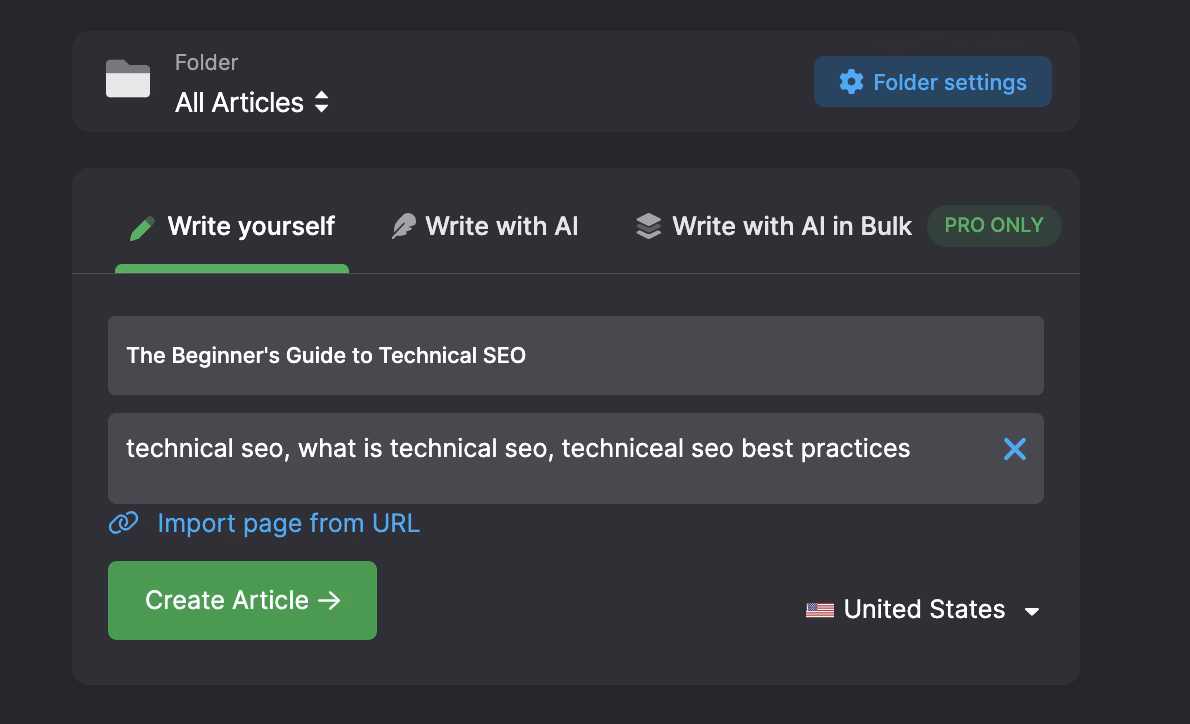The image size is (1190, 724).
Task: Select the pencil icon on Write yourself tab
Action: tap(141, 226)
